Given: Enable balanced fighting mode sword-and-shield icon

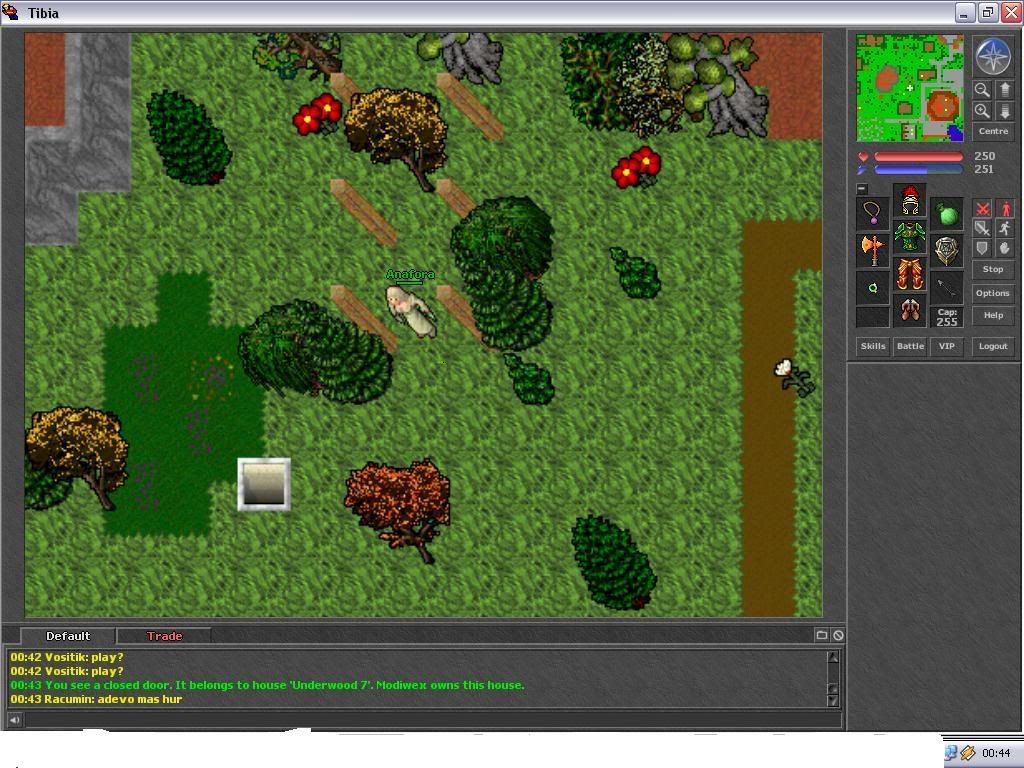Looking at the screenshot, I should (982, 228).
